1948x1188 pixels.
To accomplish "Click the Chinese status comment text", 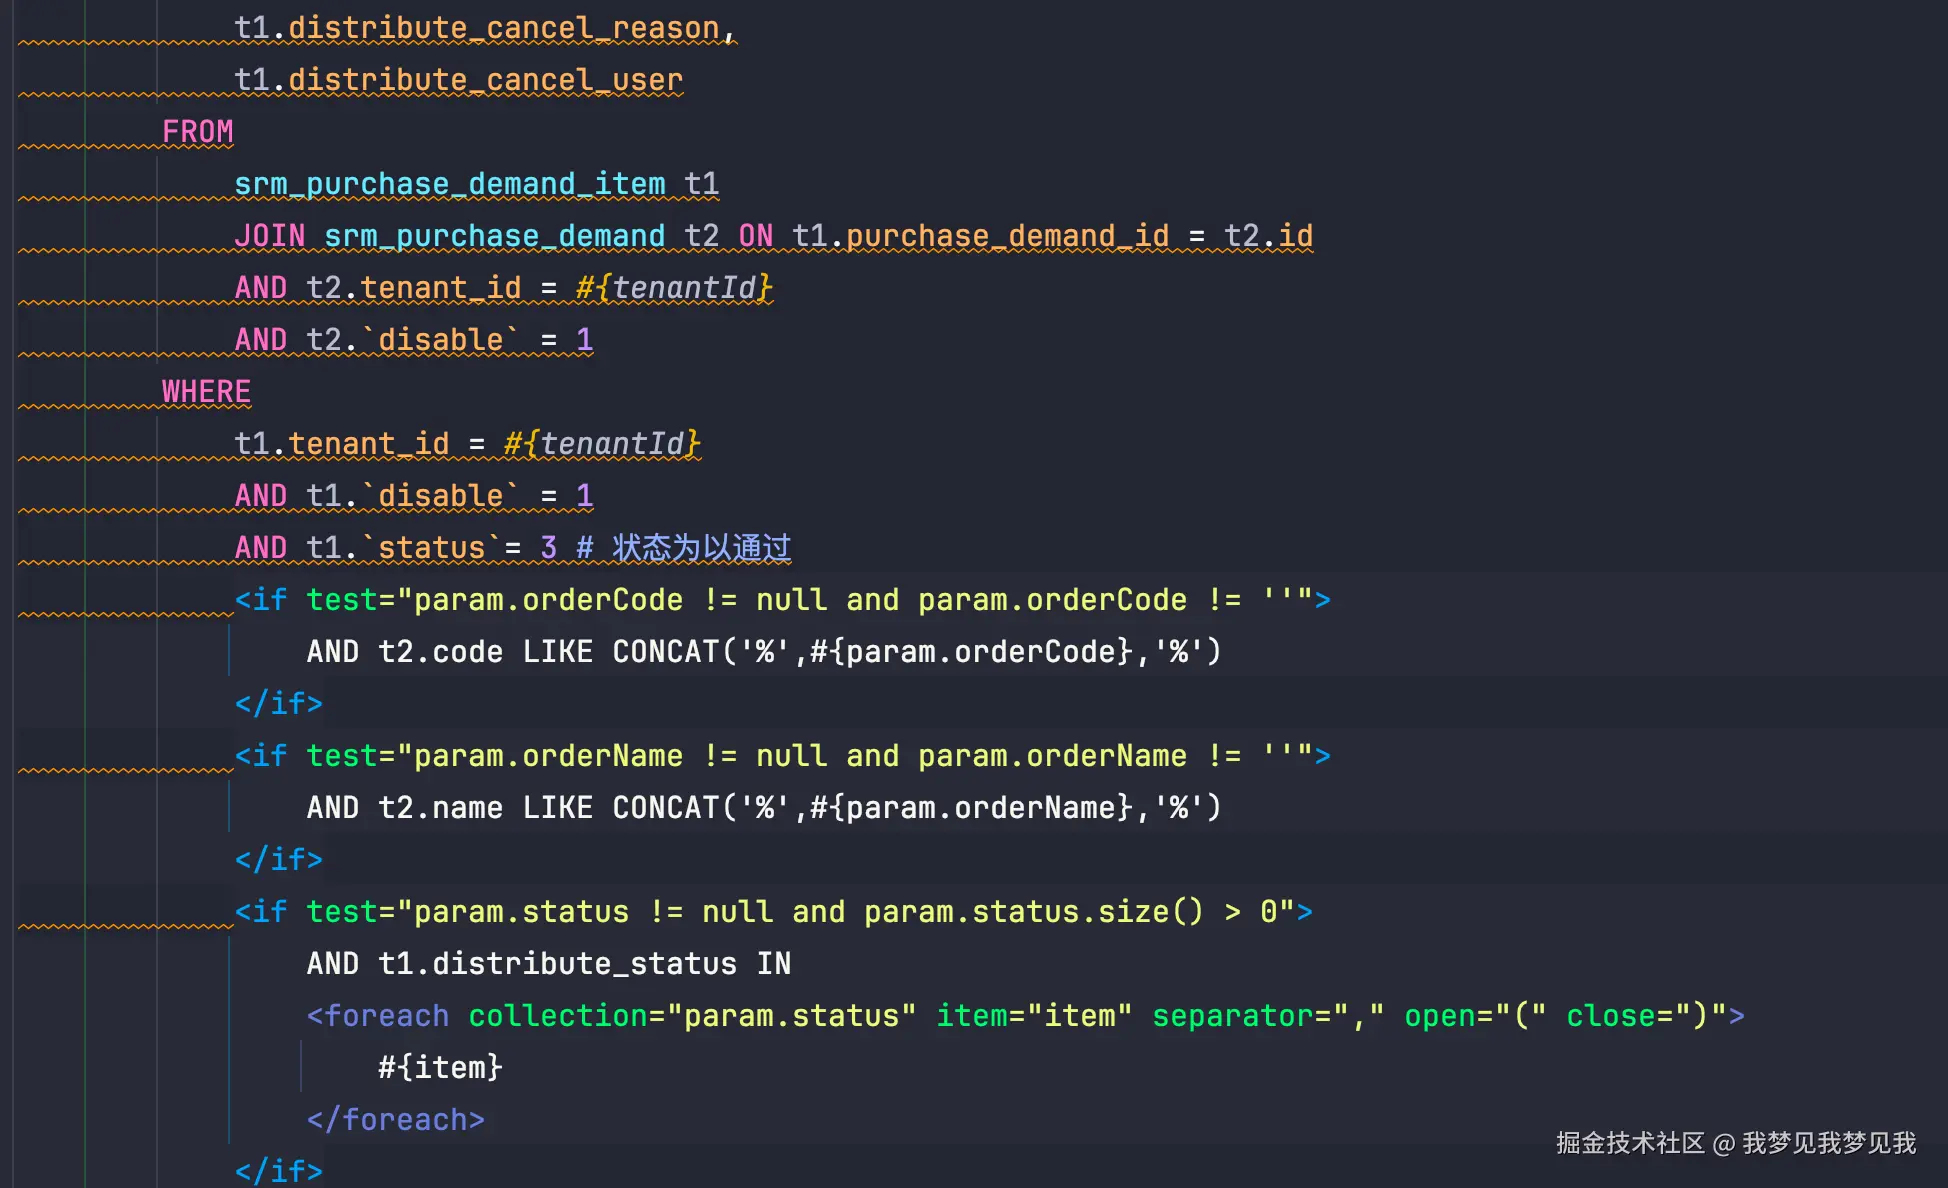I will click(x=701, y=548).
